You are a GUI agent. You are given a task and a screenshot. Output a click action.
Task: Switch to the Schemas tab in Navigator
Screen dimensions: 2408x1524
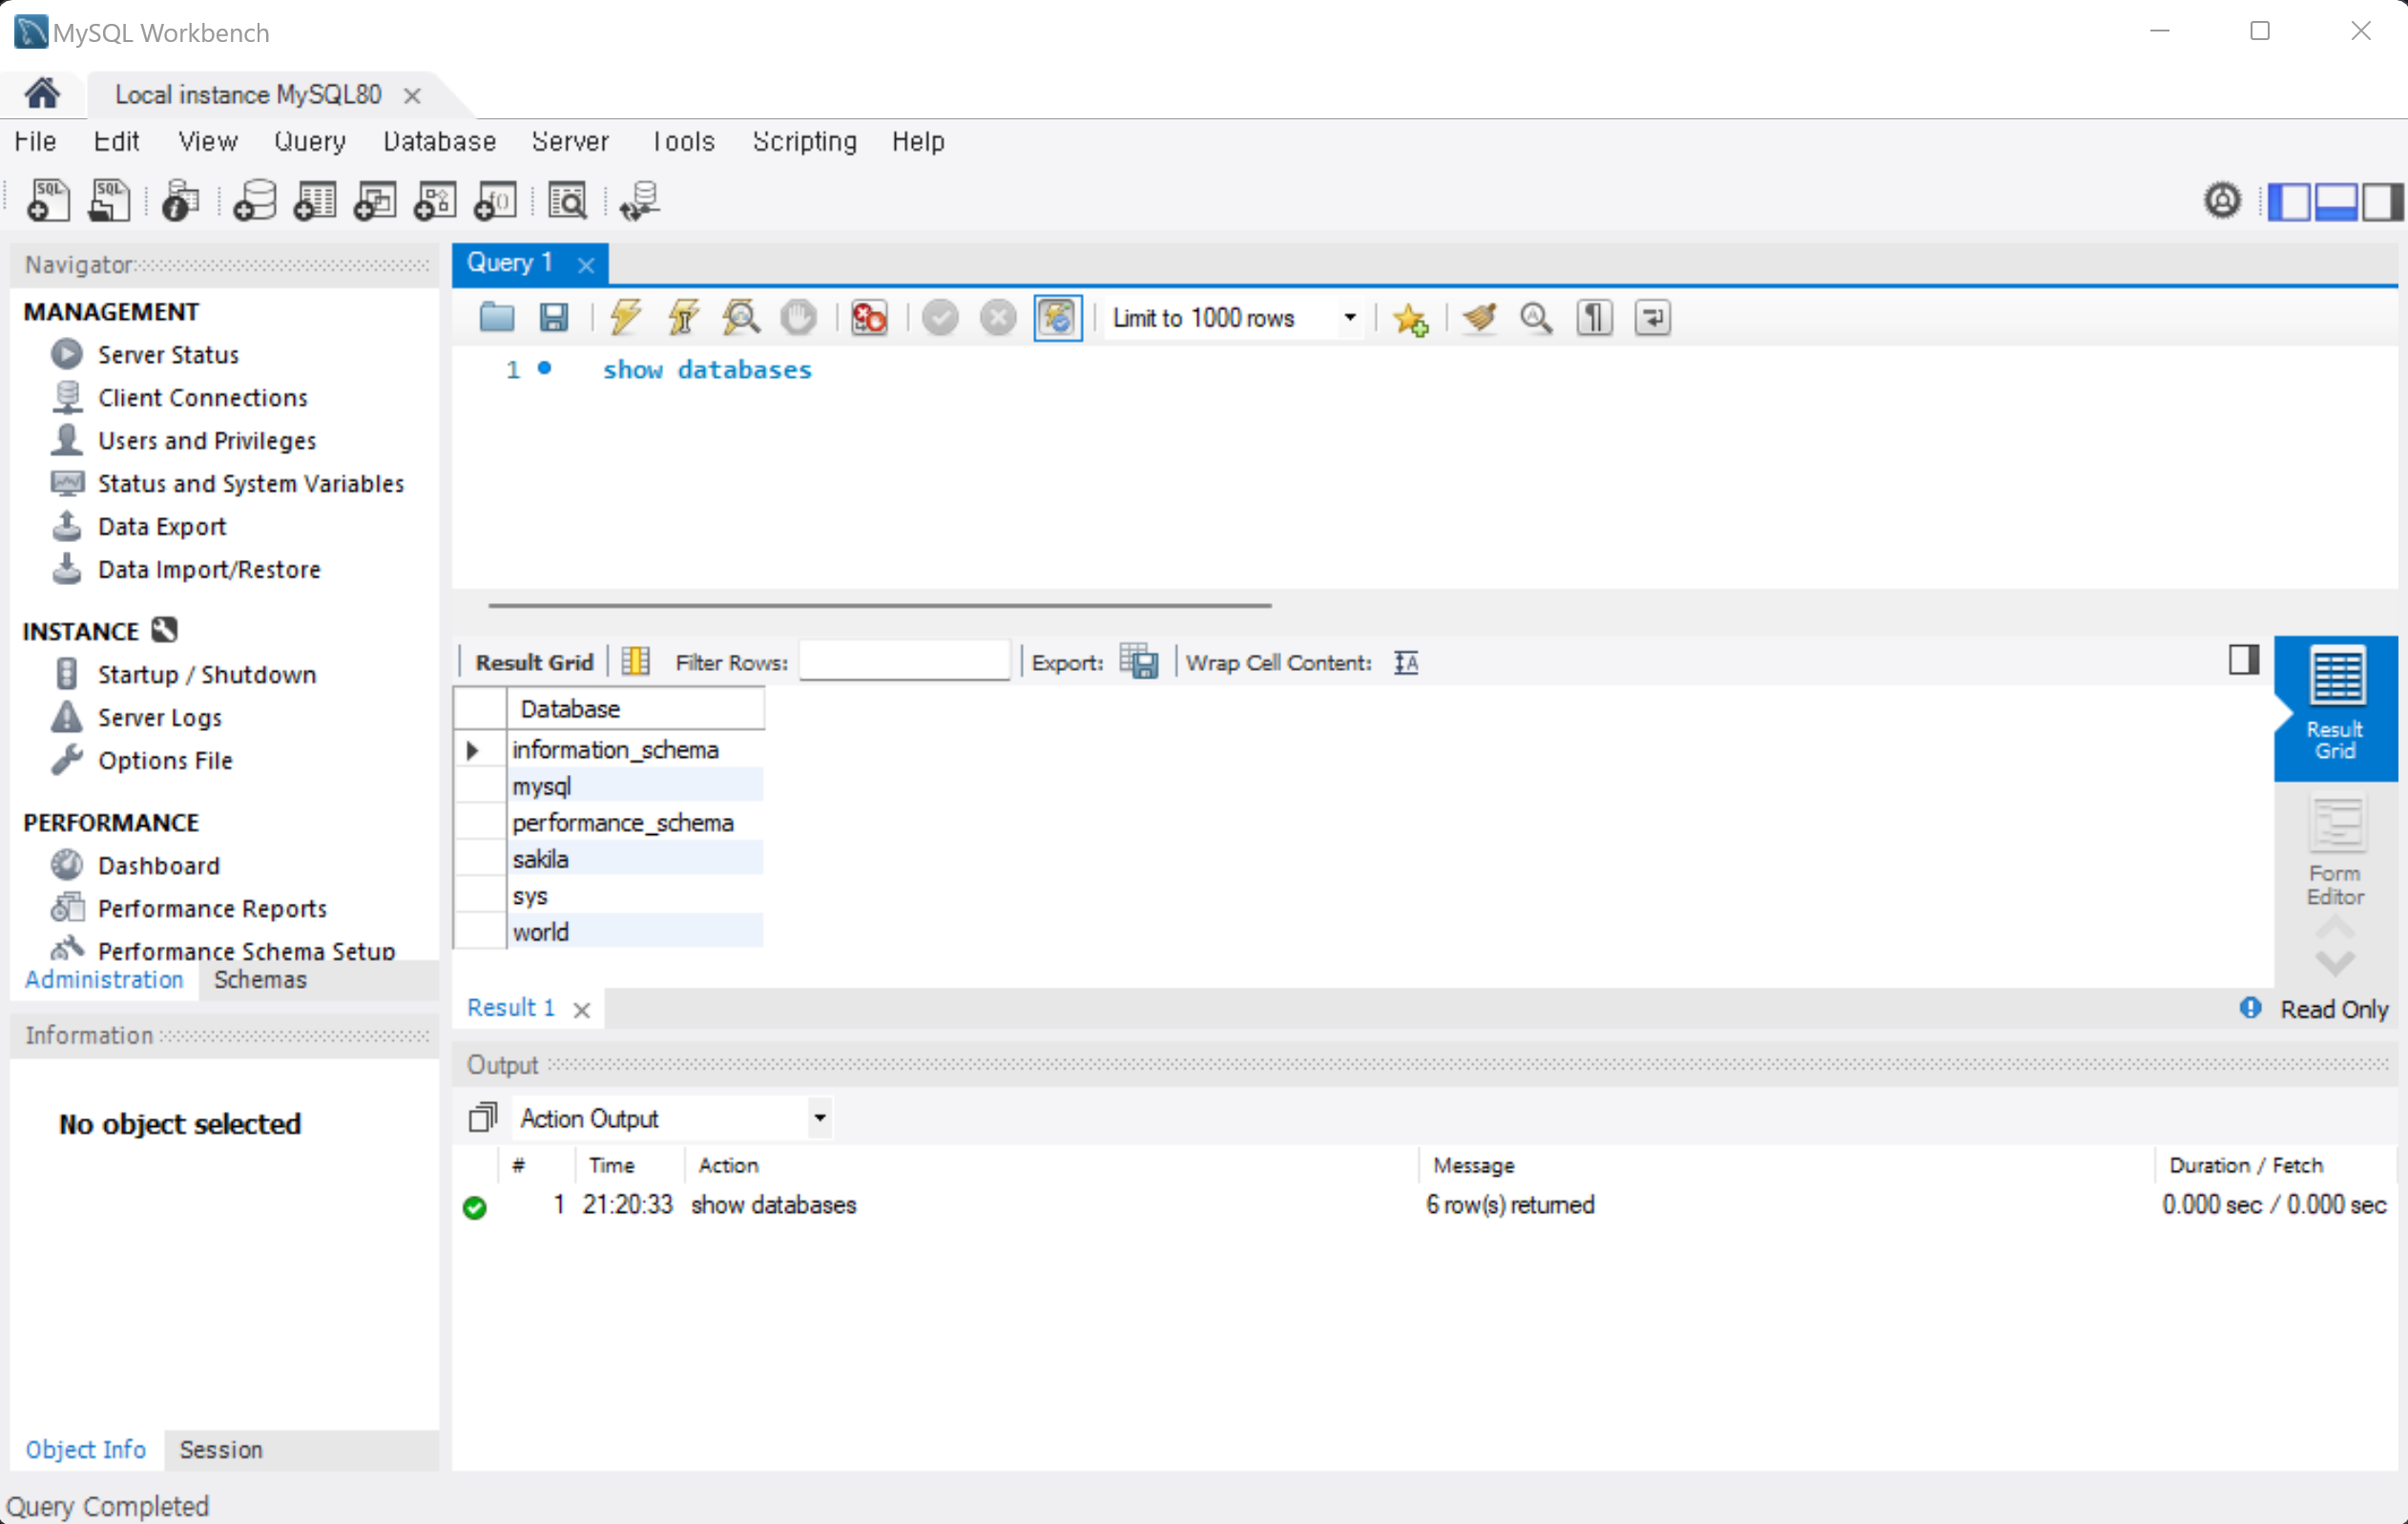pos(260,979)
